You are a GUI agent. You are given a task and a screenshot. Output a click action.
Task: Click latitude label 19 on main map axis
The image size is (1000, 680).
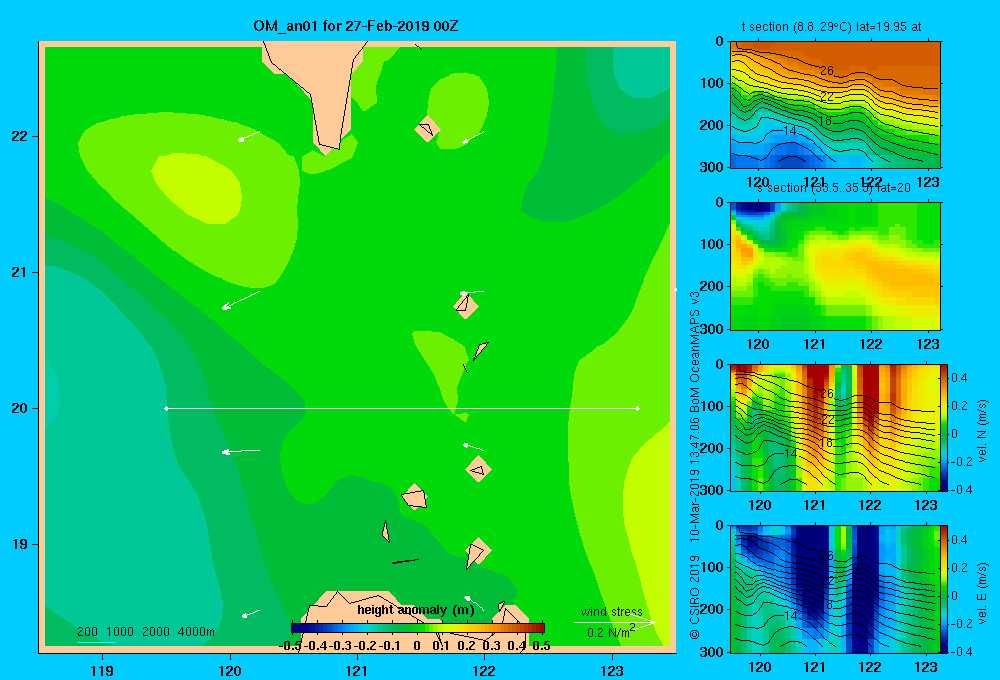(20, 544)
